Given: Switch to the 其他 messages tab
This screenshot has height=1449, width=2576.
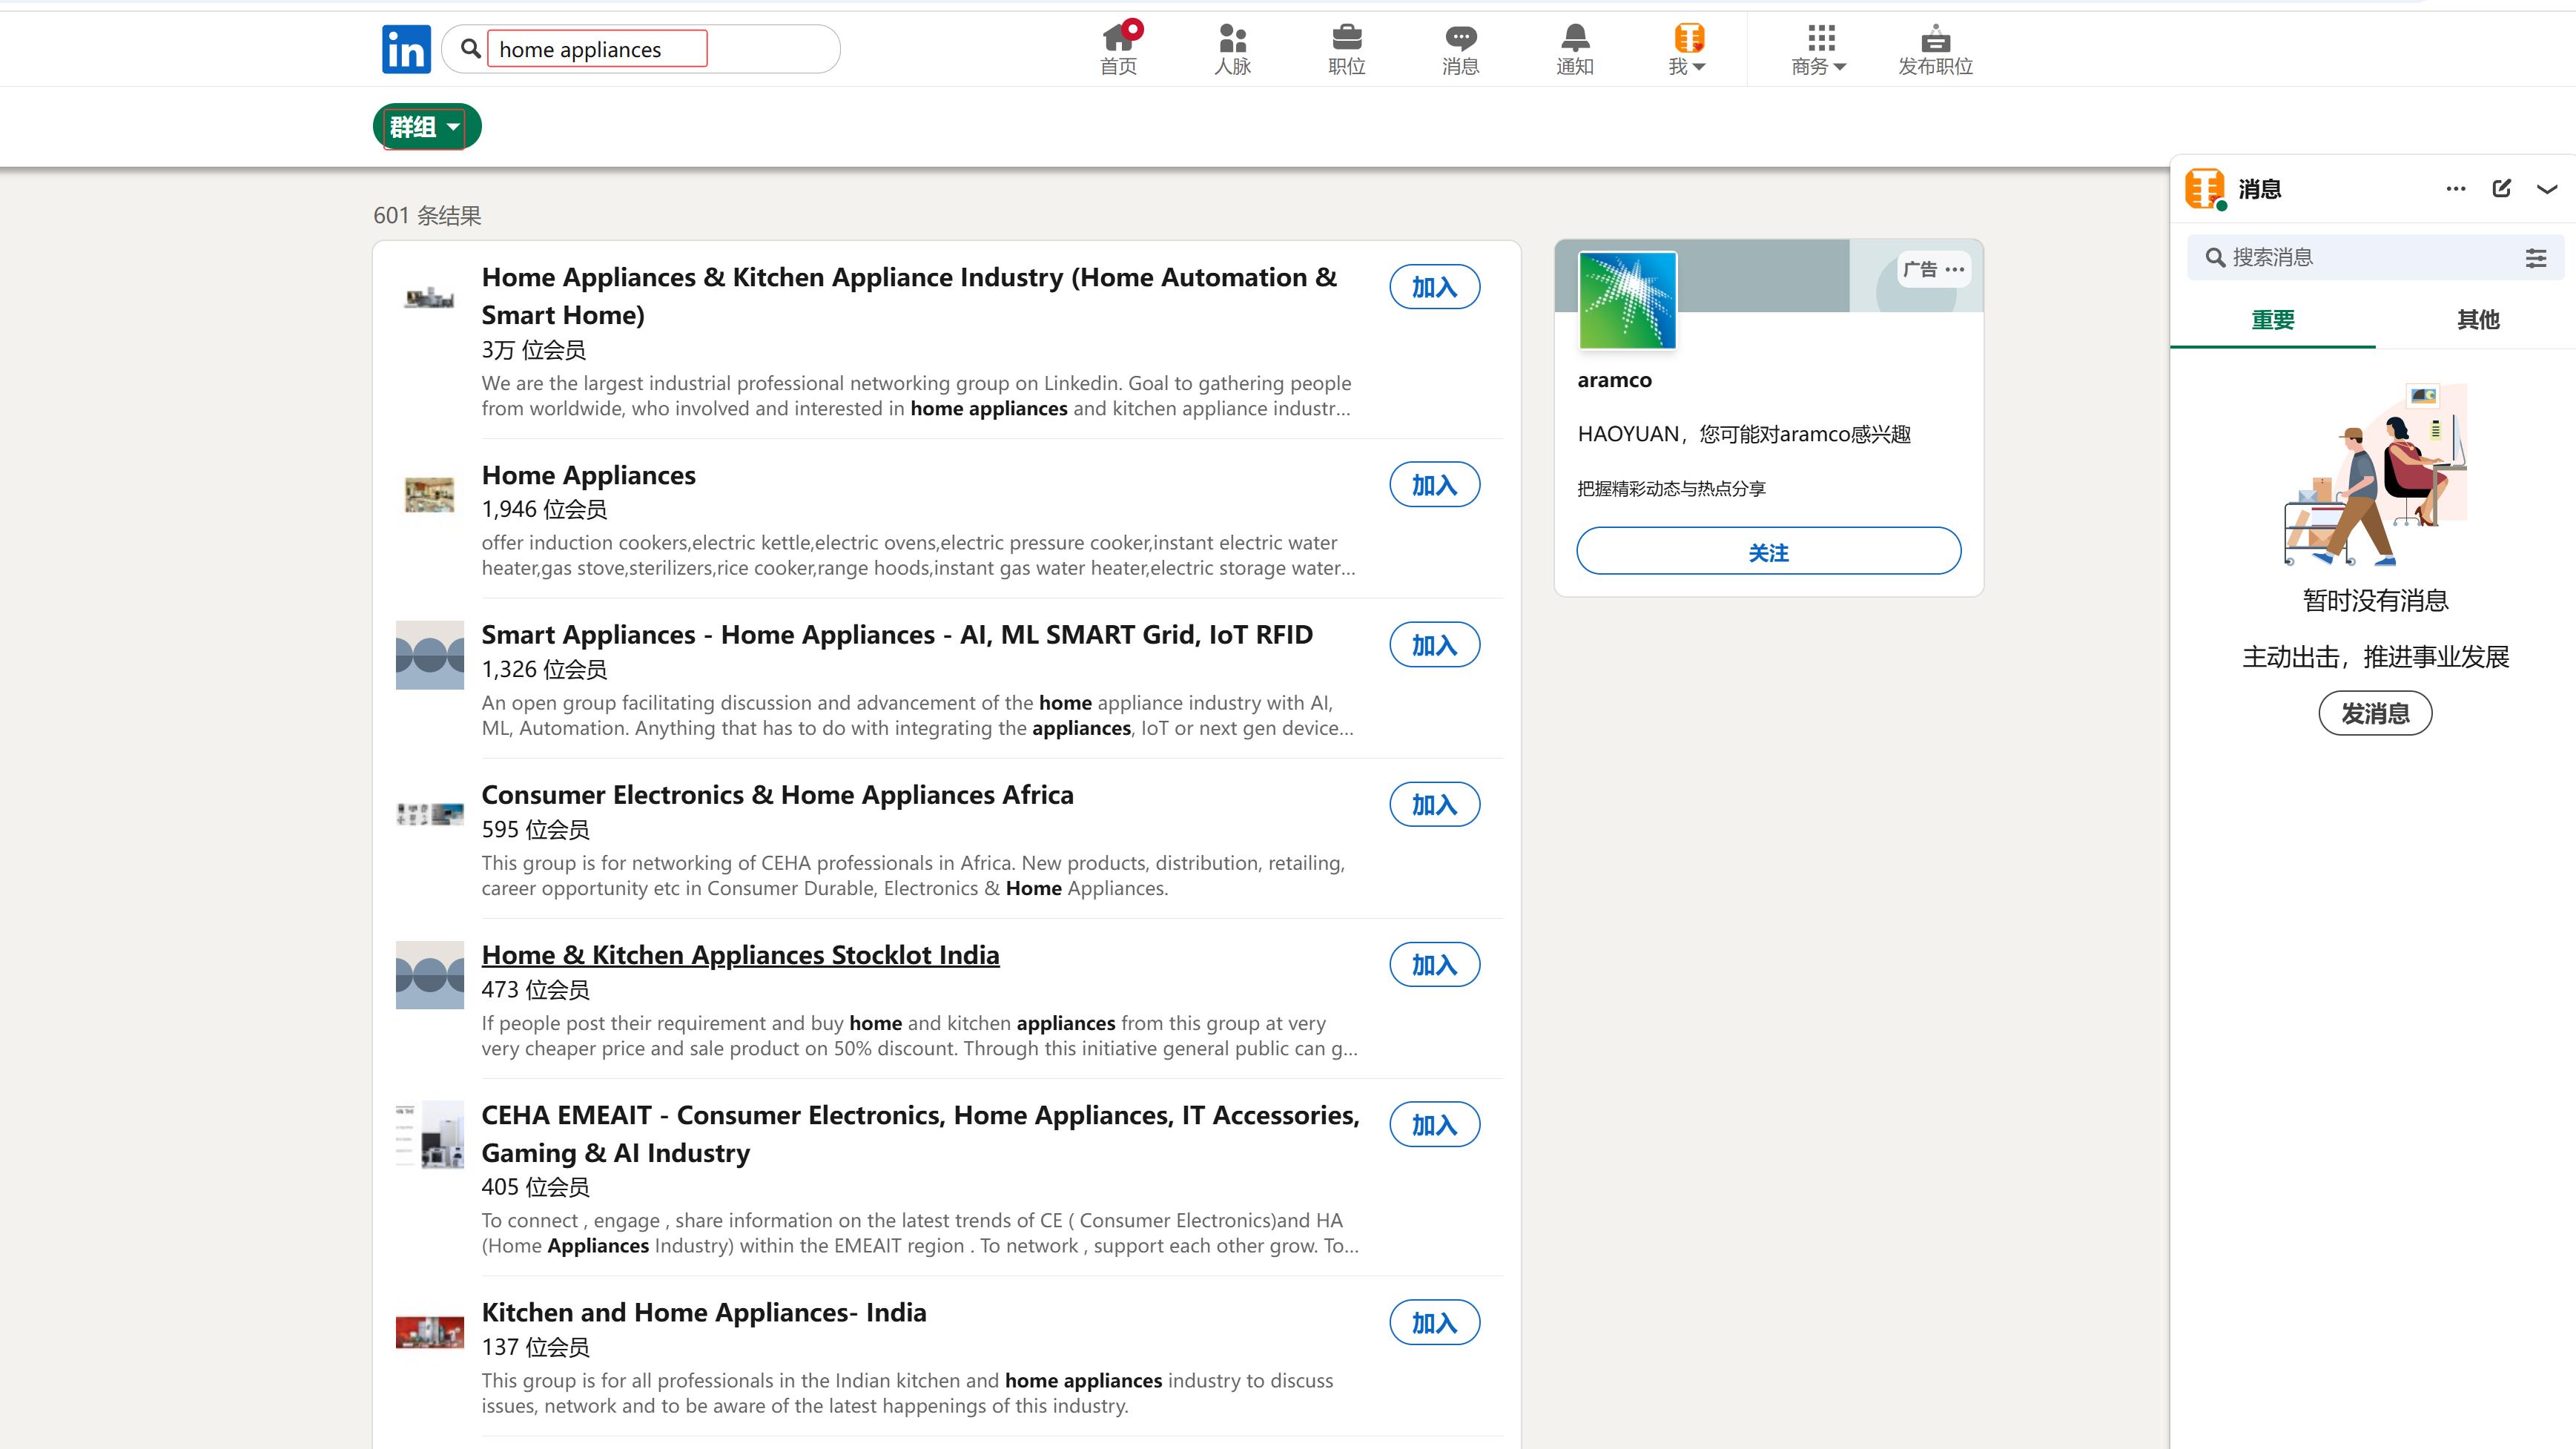Looking at the screenshot, I should pos(2478,320).
